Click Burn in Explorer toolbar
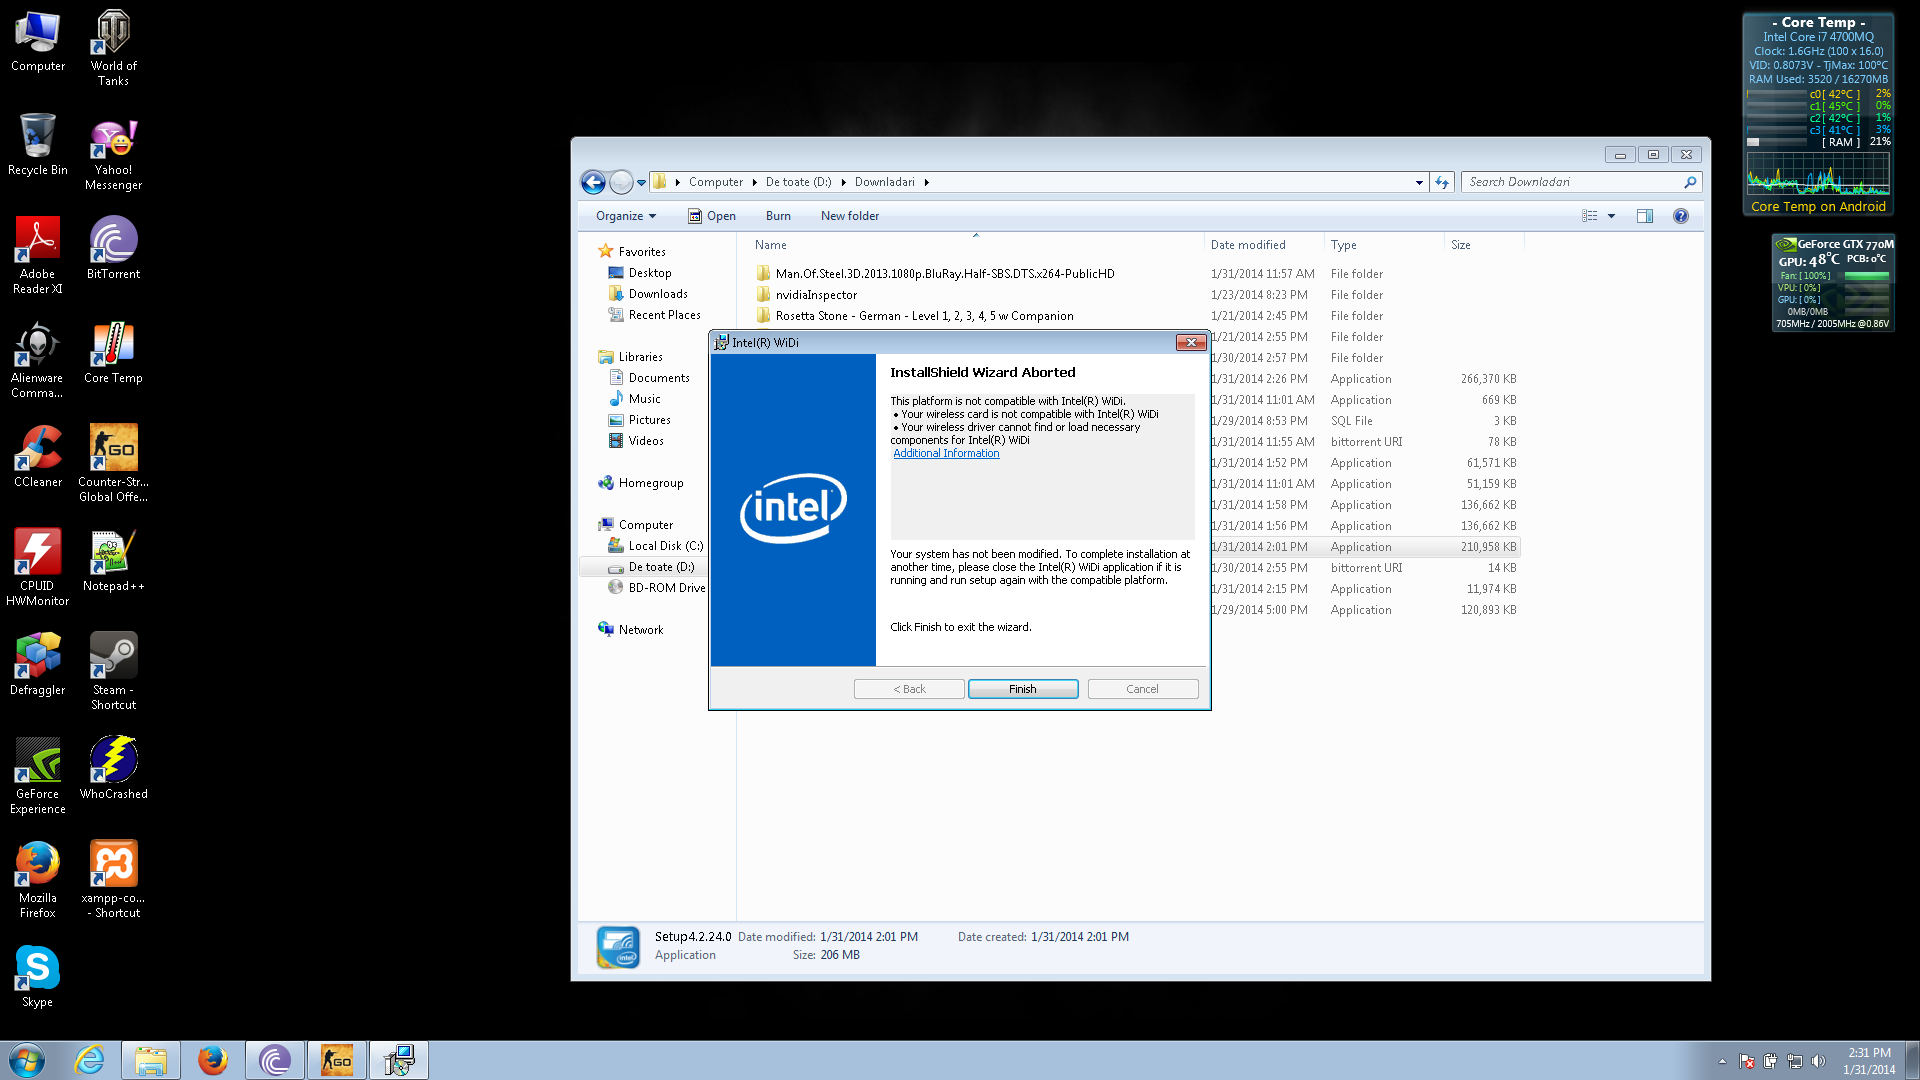 pyautogui.click(x=778, y=216)
